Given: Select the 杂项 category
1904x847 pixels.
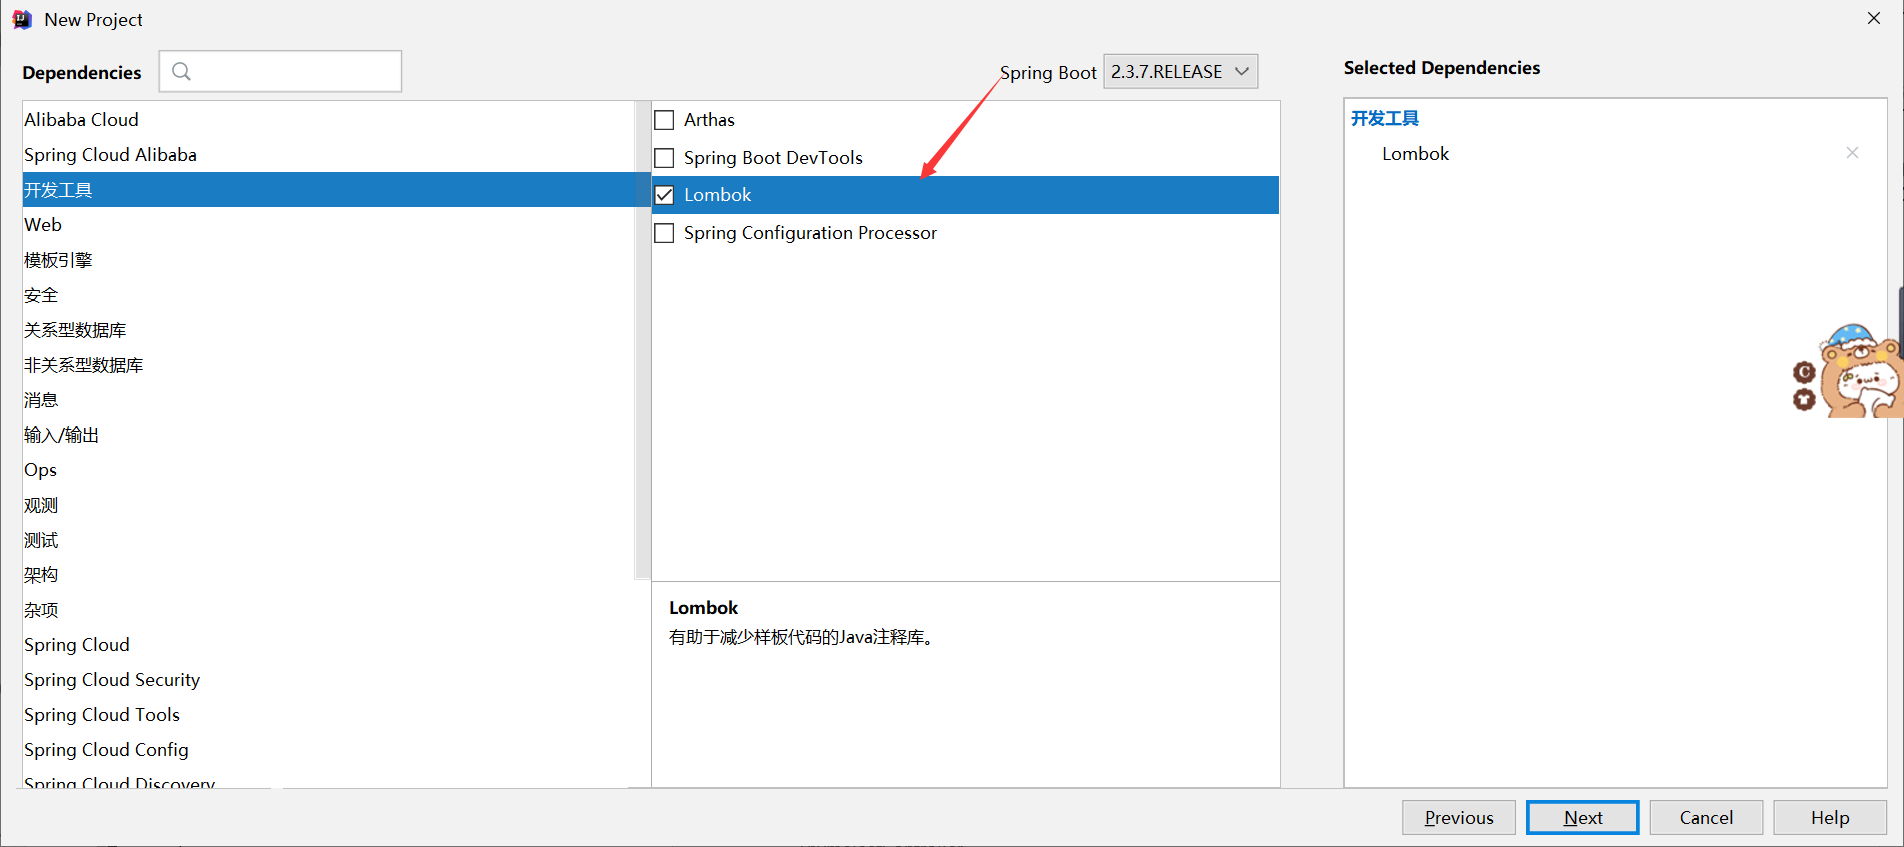Looking at the screenshot, I should pyautogui.click(x=328, y=610).
